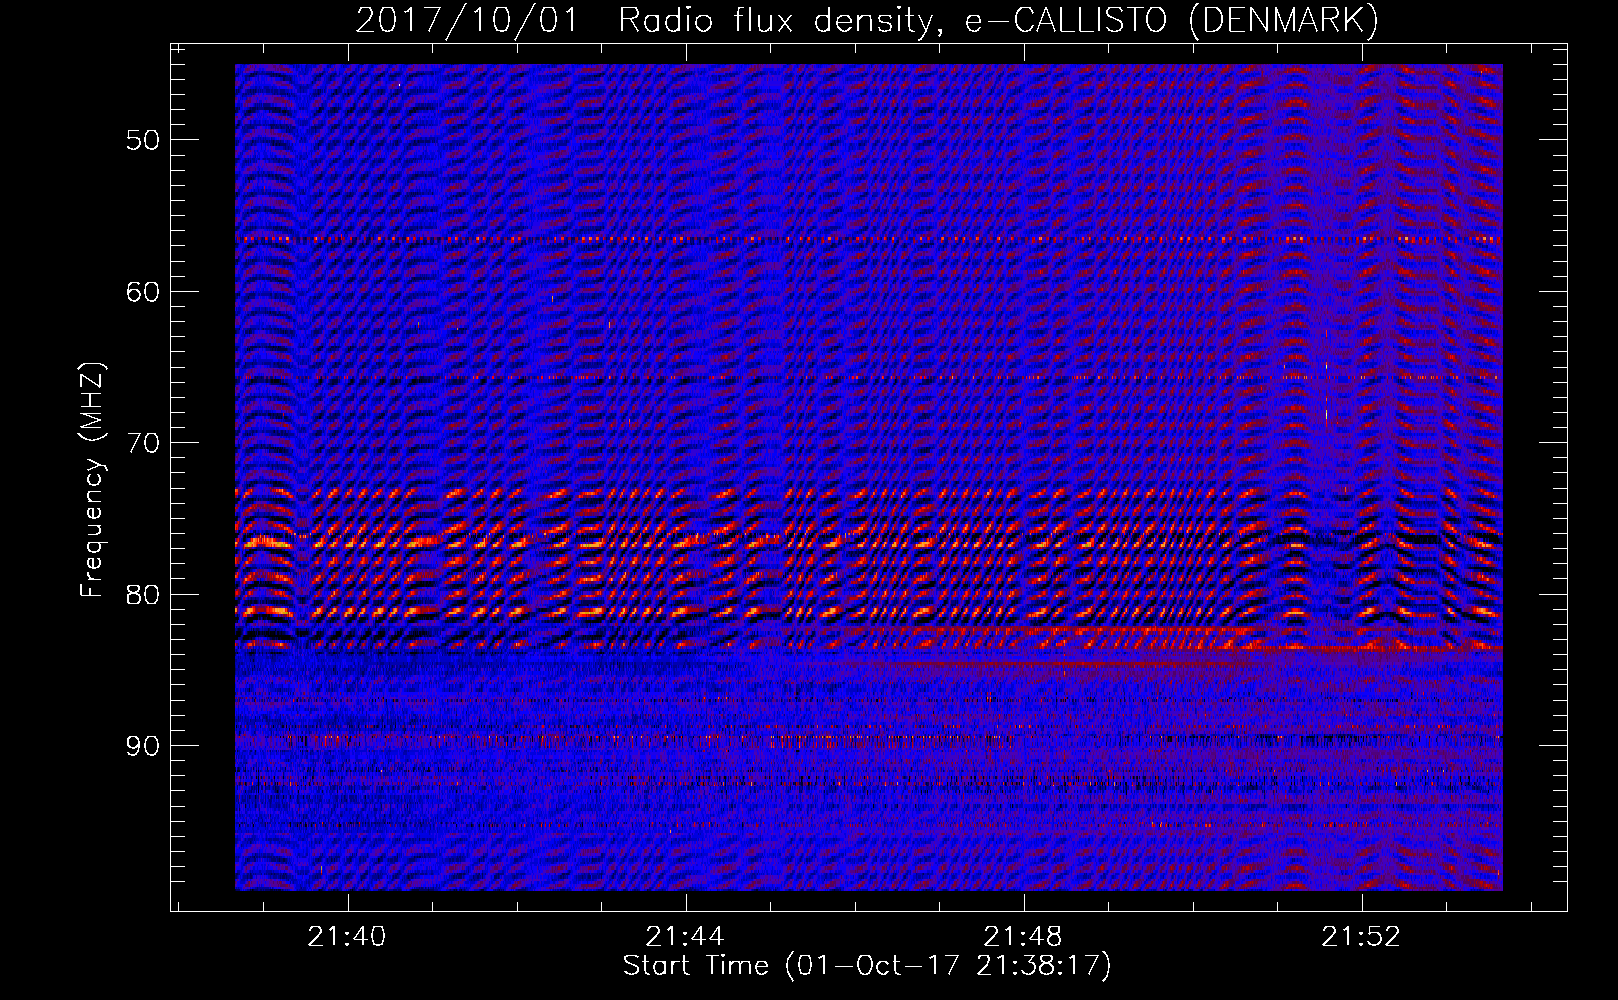Click the 90 frequency tick label
The height and width of the screenshot is (1000, 1618).
[143, 746]
